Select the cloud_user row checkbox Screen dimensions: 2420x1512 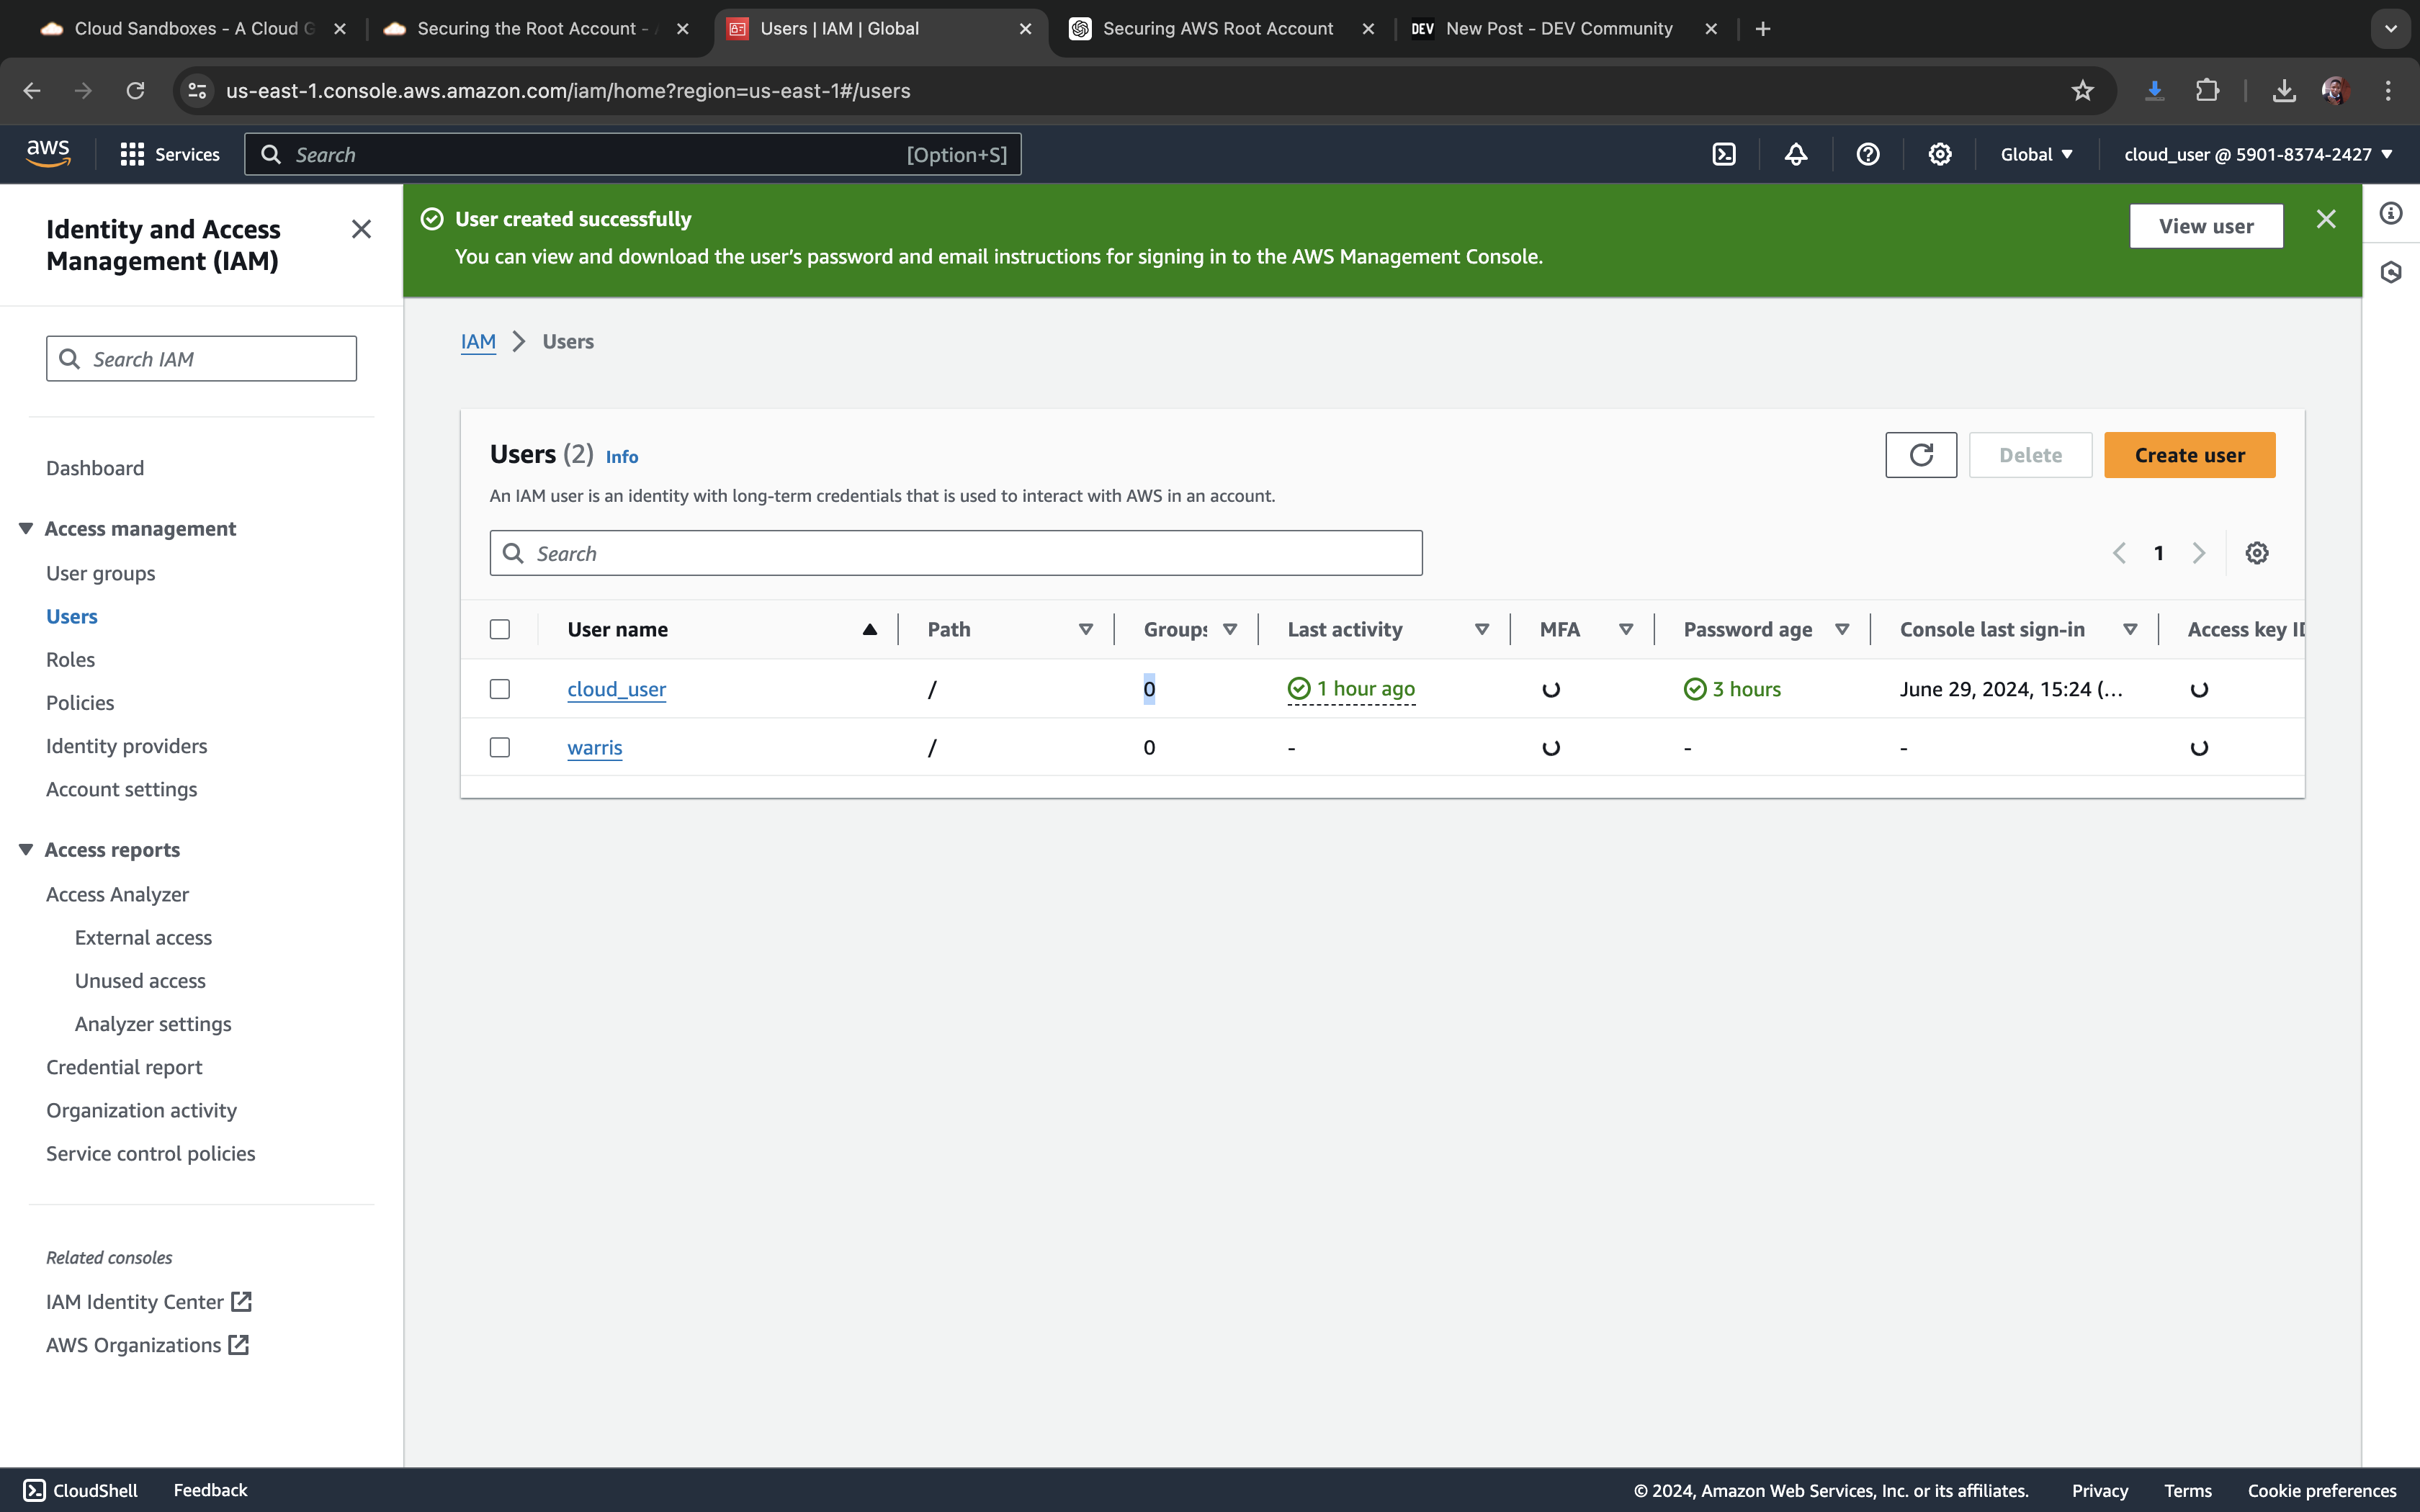tap(500, 689)
